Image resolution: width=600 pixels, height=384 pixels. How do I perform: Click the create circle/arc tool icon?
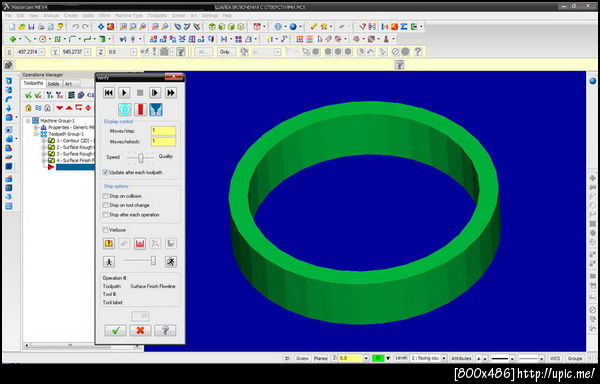[x=42, y=39]
